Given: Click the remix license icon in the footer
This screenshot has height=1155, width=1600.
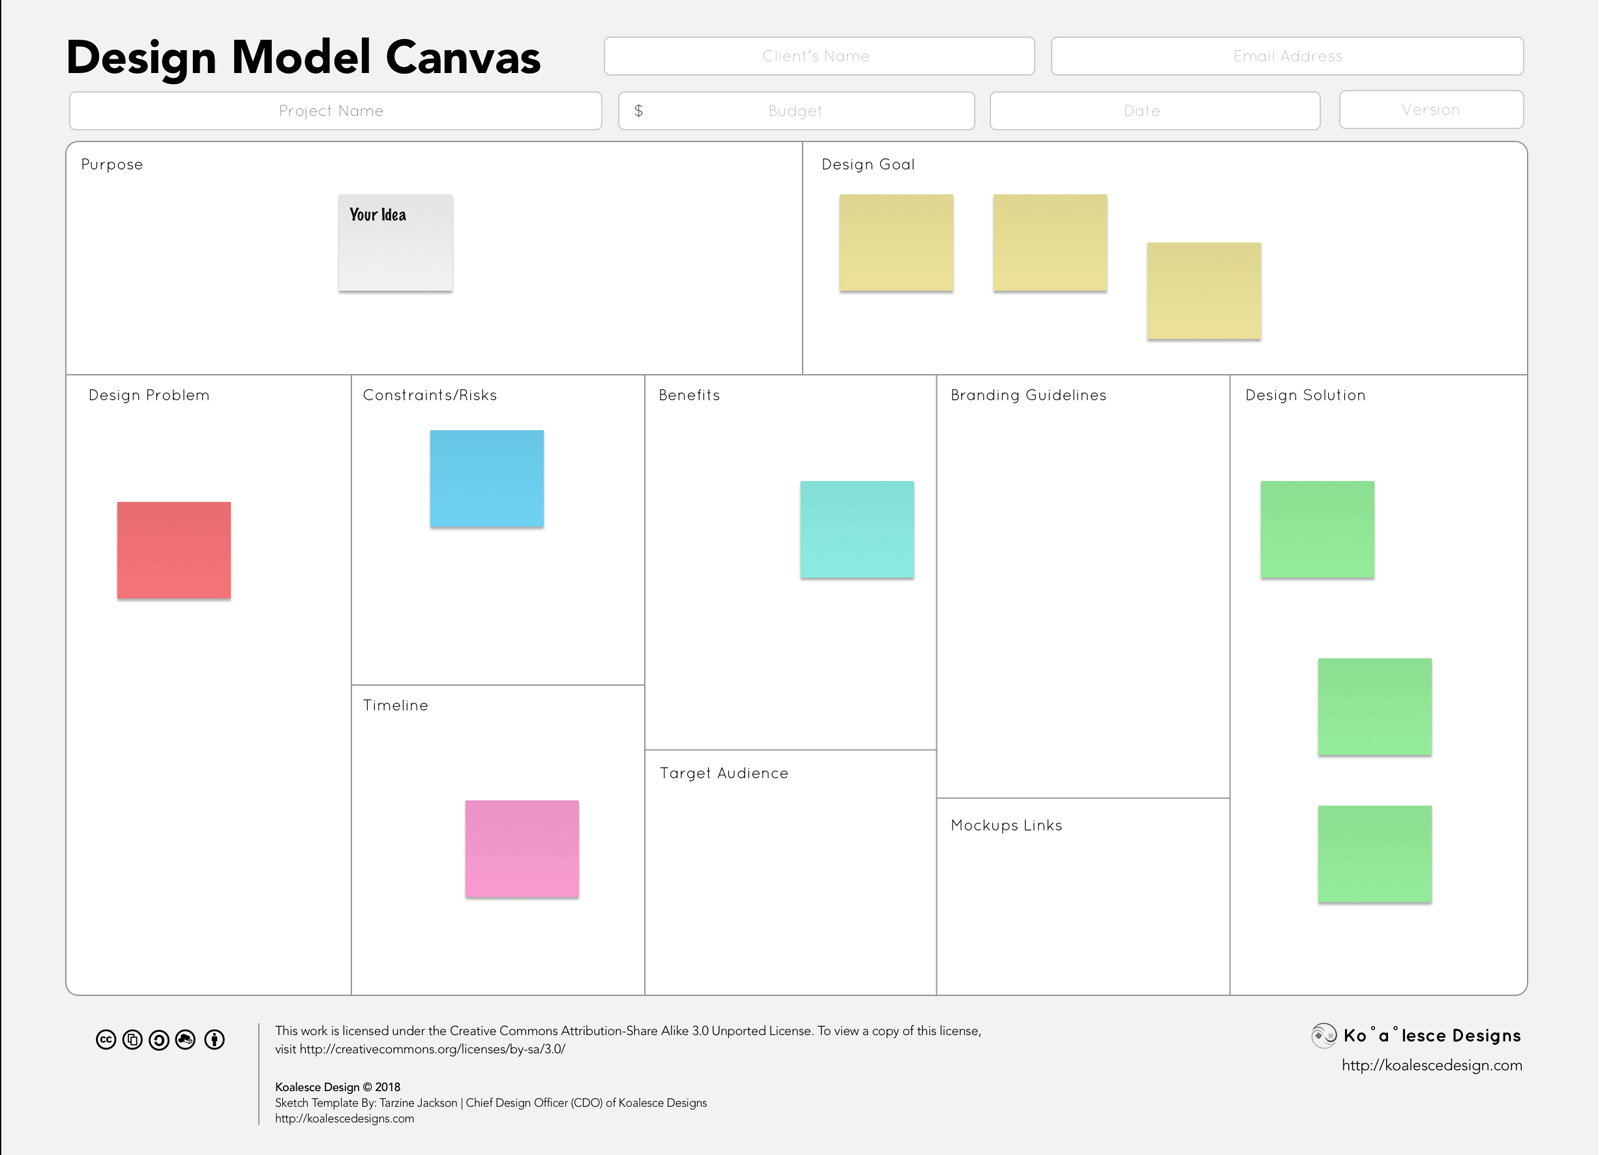Looking at the screenshot, I should click(187, 1039).
